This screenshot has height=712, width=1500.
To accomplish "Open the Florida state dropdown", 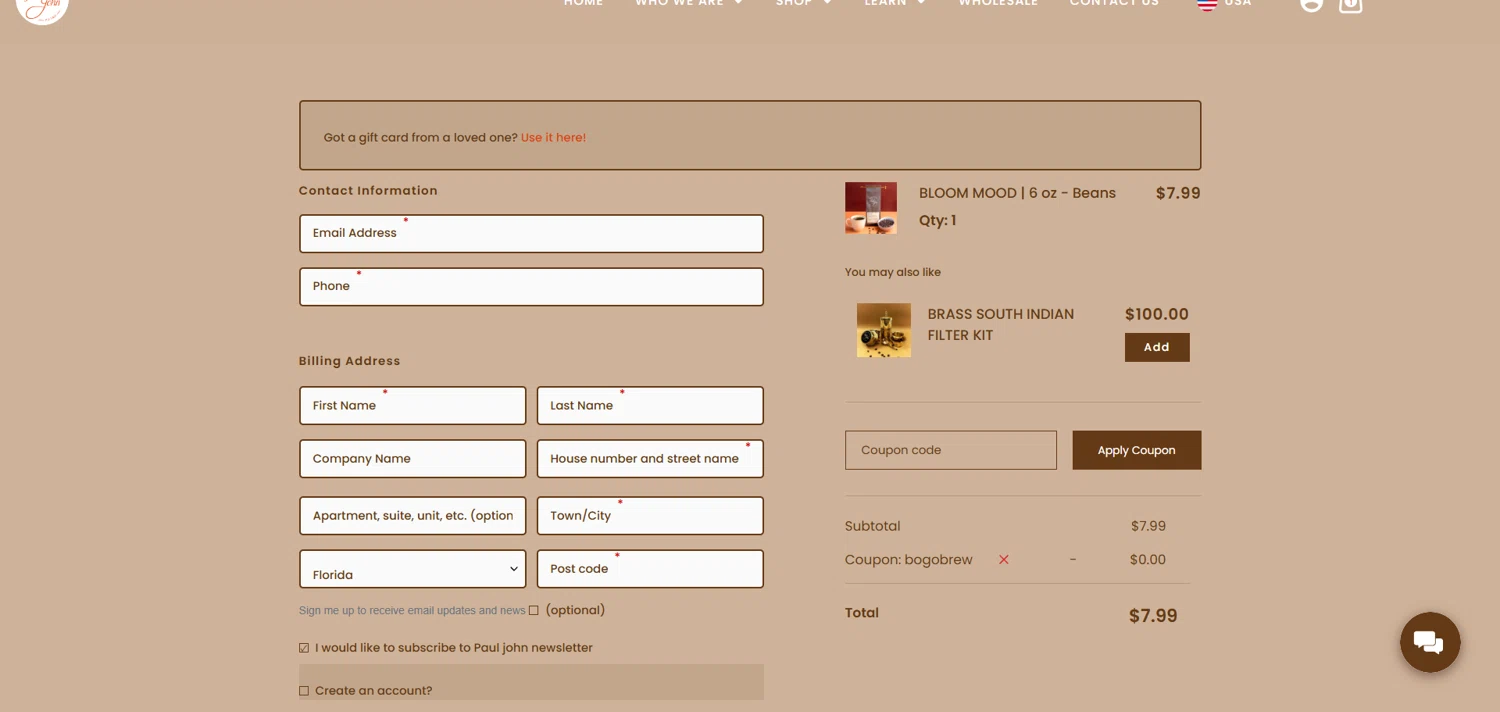I will 413,569.
